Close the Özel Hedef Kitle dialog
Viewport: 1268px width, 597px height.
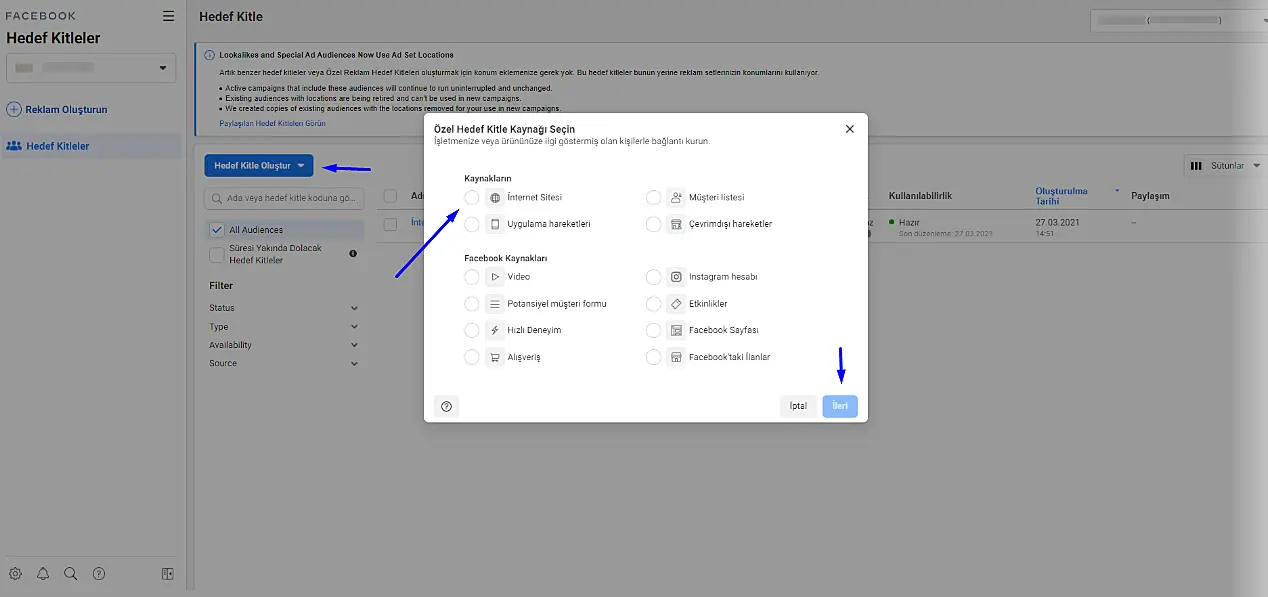click(x=849, y=129)
